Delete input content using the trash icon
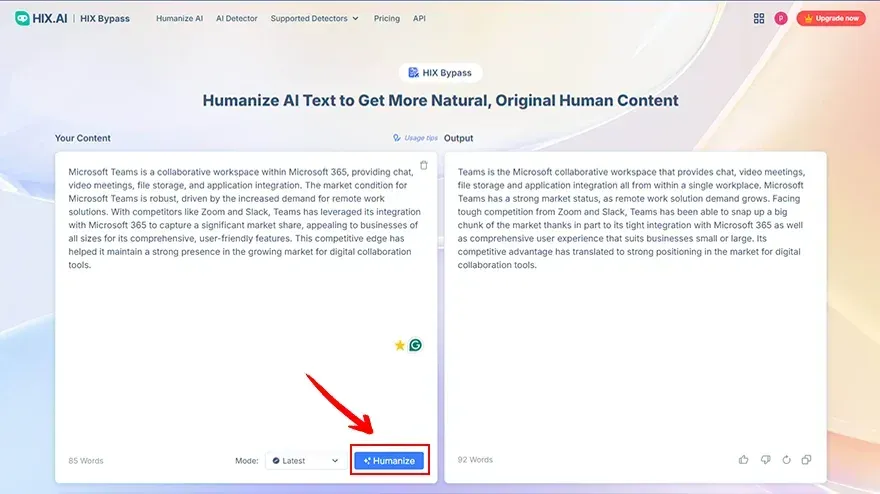The image size is (880, 494). 424,165
